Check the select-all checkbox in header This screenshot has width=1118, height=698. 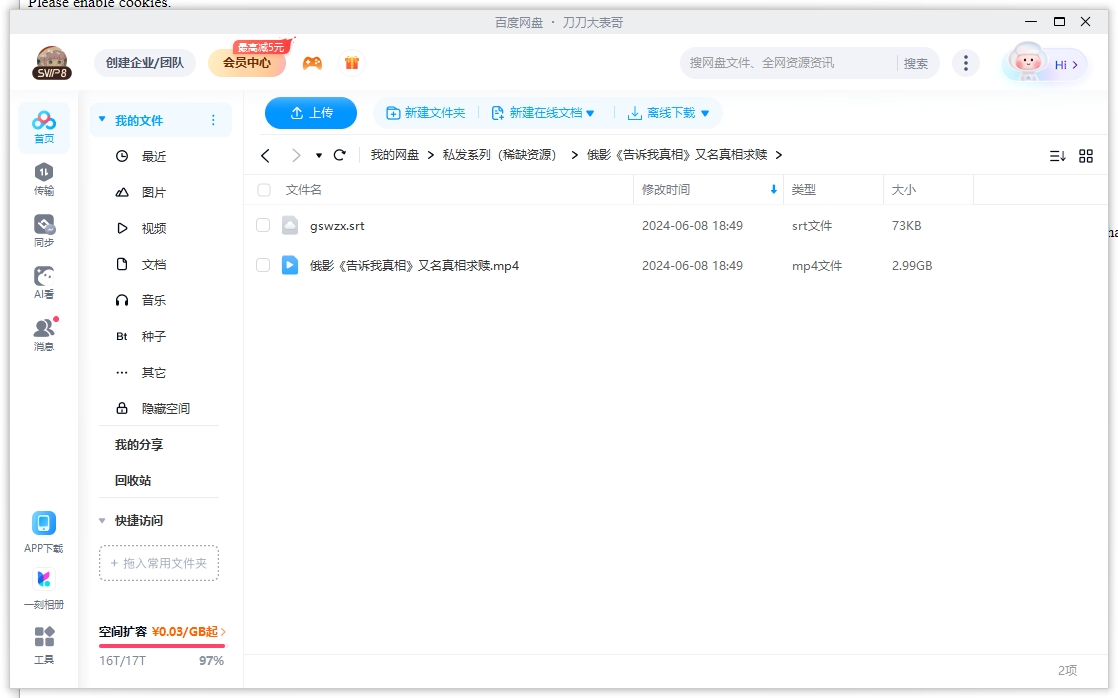pos(263,189)
